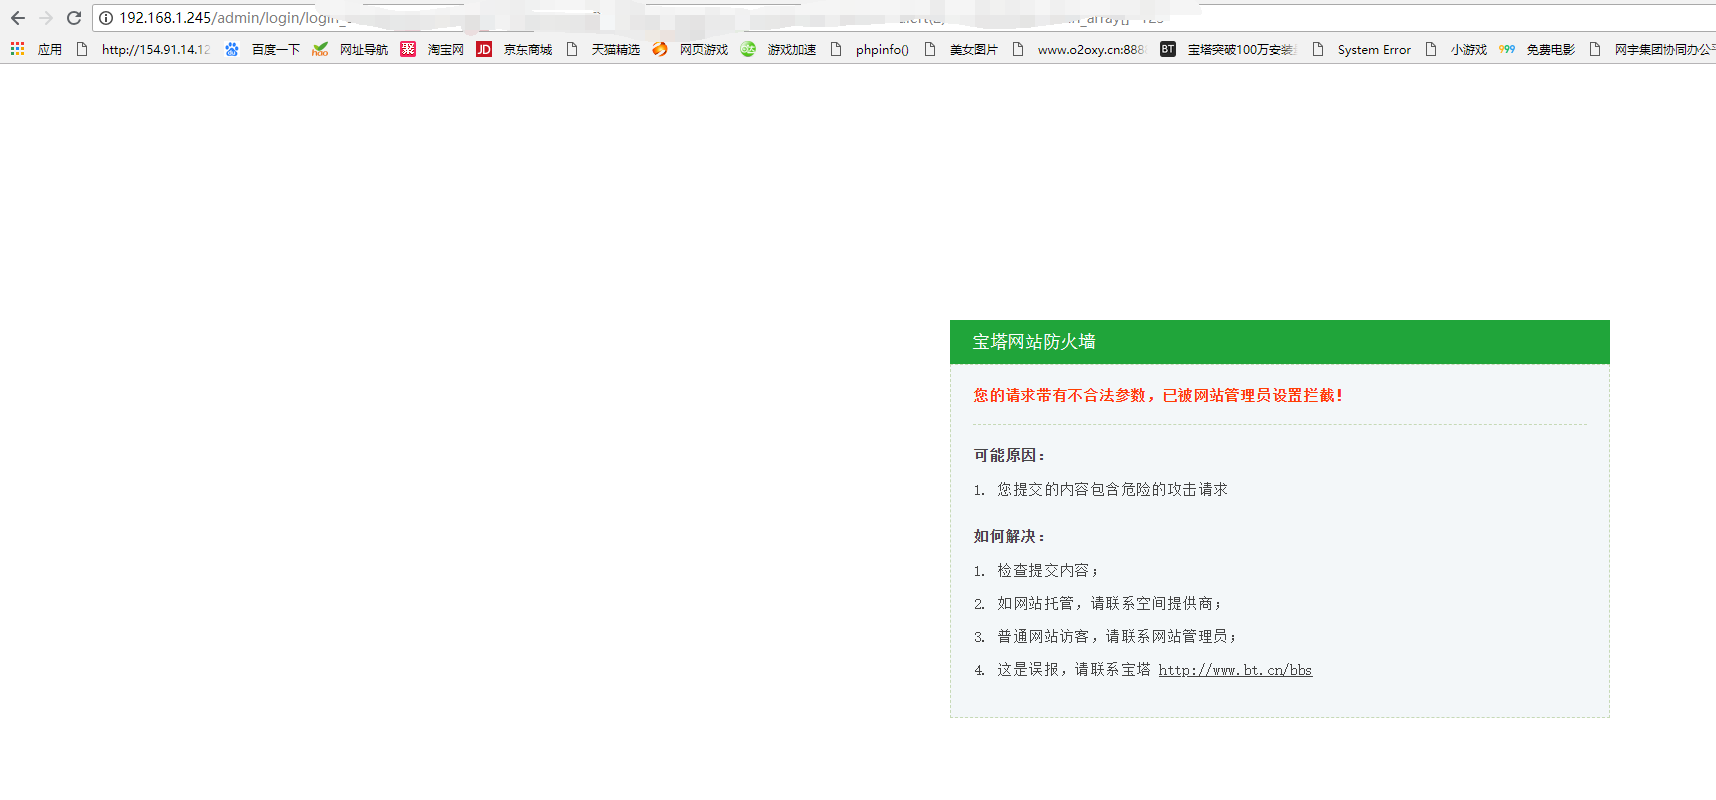
Task: Open the http://154.91.14.12 bookmark
Action: (156, 49)
